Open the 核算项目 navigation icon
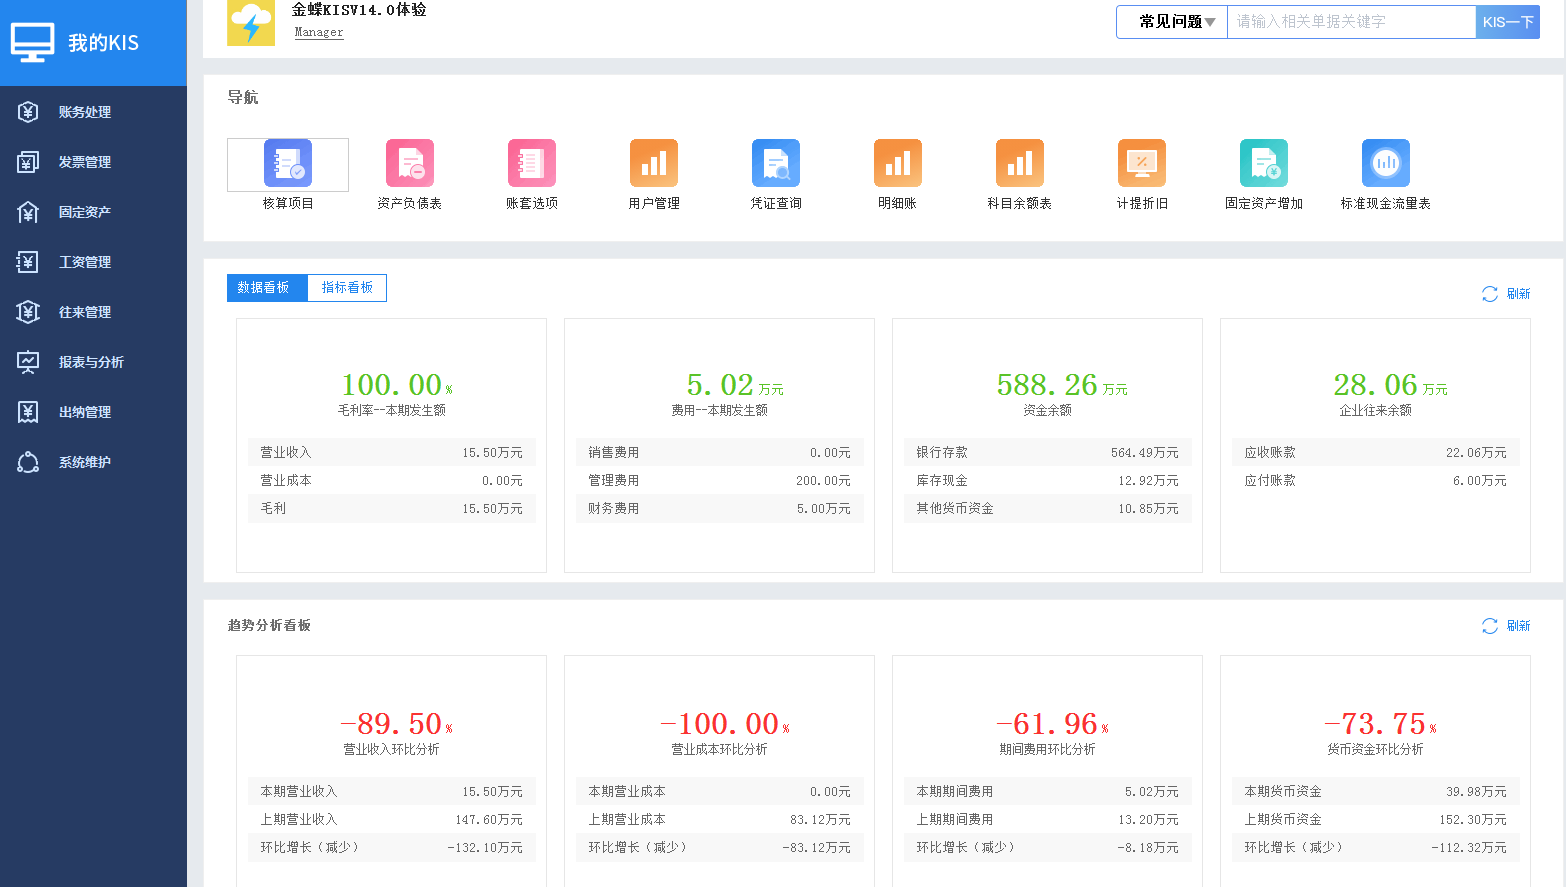1566x887 pixels. coord(288,163)
